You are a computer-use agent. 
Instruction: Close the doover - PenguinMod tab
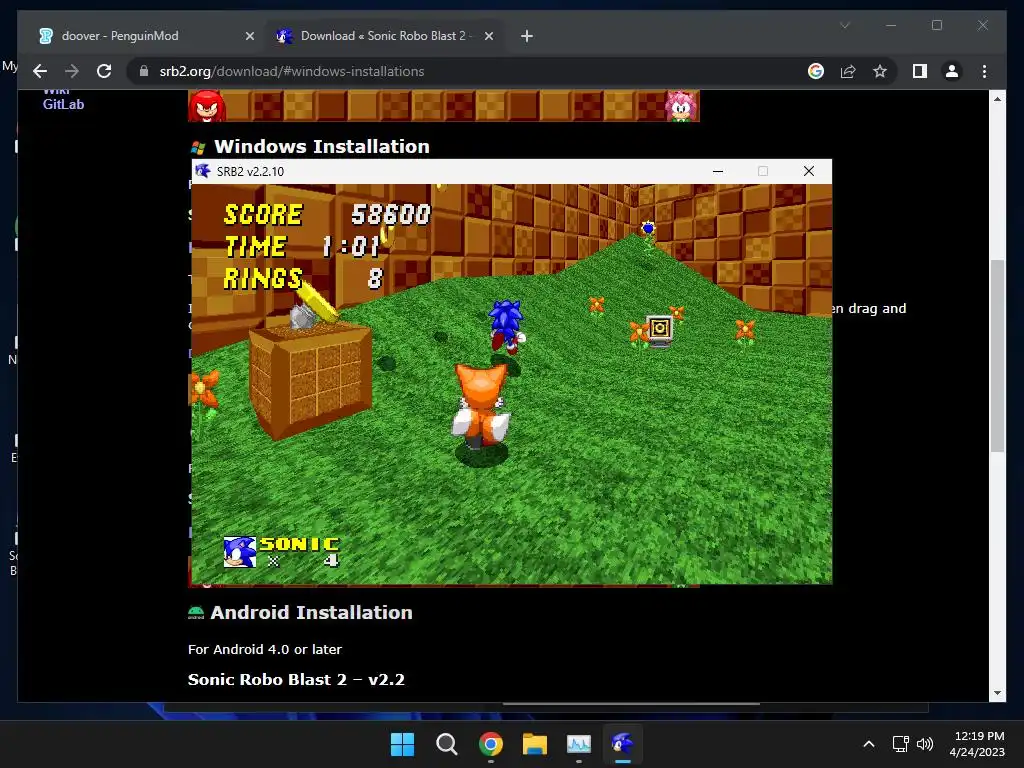(249, 36)
